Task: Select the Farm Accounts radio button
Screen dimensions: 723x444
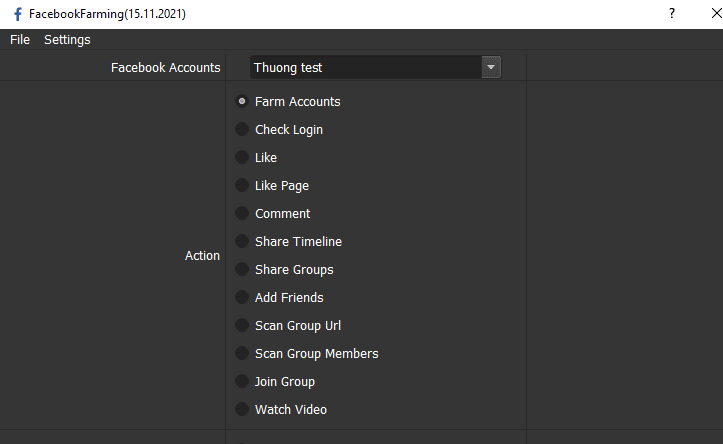Action: 242,101
